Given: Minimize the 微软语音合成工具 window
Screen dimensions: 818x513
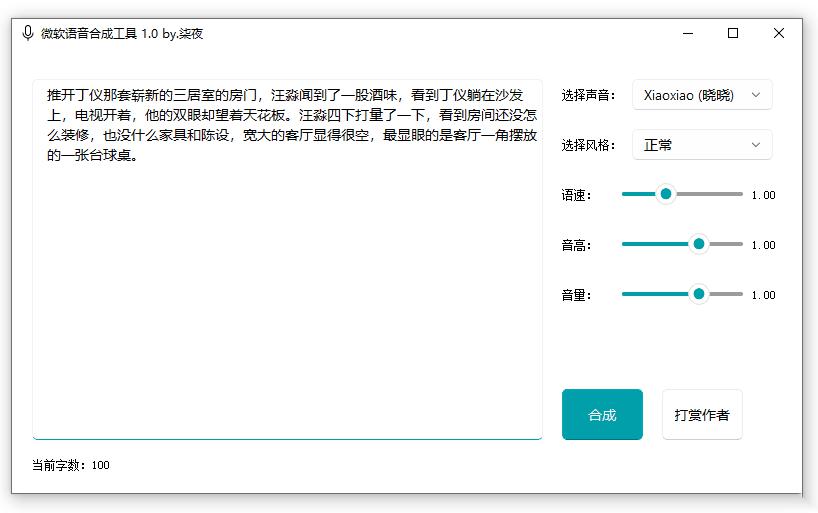Looking at the screenshot, I should click(x=688, y=33).
